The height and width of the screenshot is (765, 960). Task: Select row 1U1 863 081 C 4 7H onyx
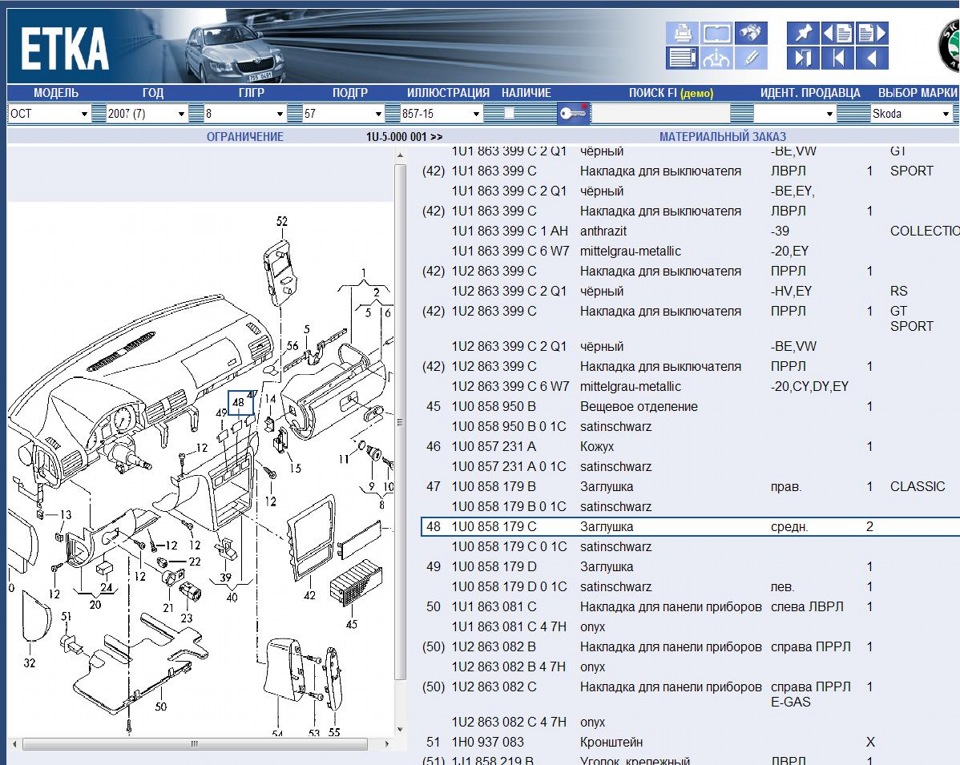pyautogui.click(x=690, y=627)
